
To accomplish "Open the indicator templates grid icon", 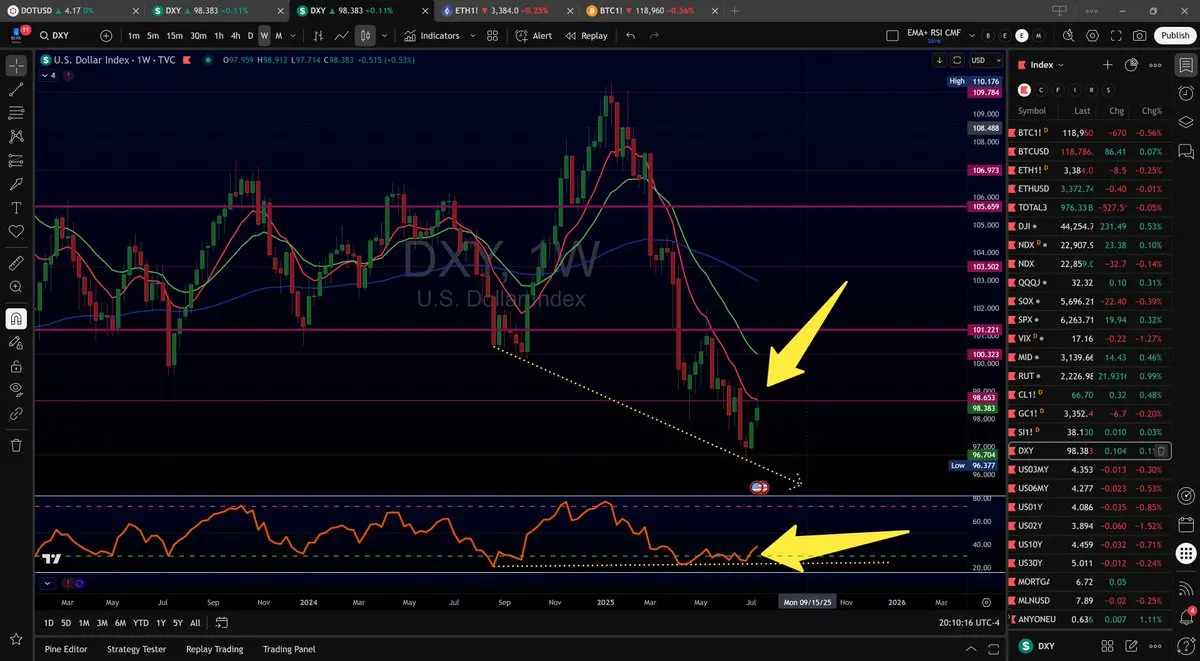I will click(492, 35).
